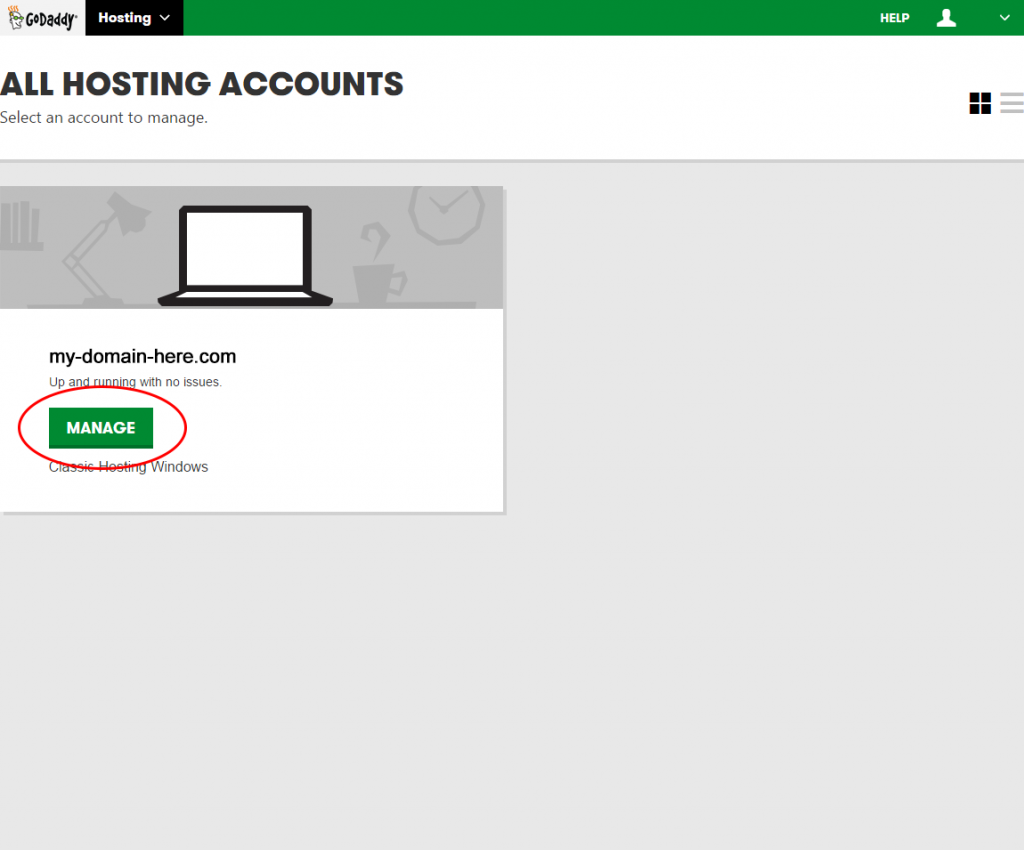1024x850 pixels.
Task: Switch to list view
Action: (1012, 103)
